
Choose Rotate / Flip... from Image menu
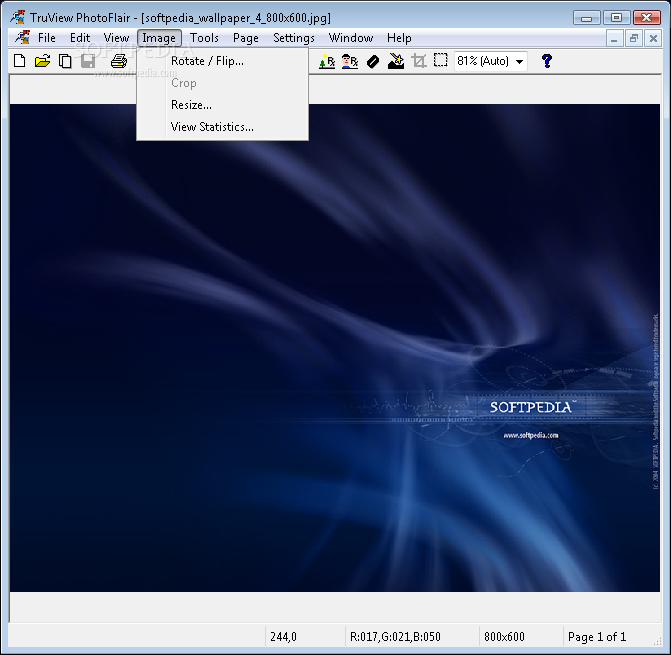click(223, 61)
